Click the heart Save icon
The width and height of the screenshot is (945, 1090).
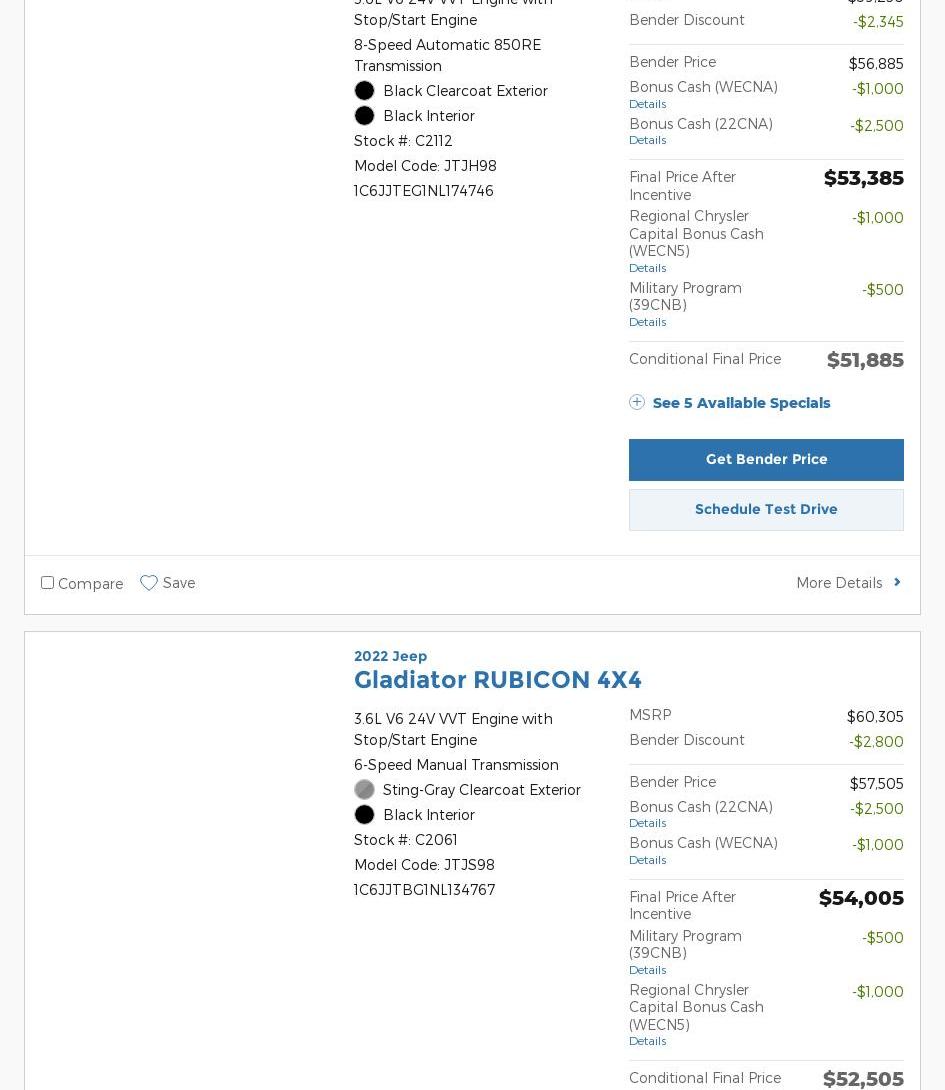pyautogui.click(x=149, y=583)
